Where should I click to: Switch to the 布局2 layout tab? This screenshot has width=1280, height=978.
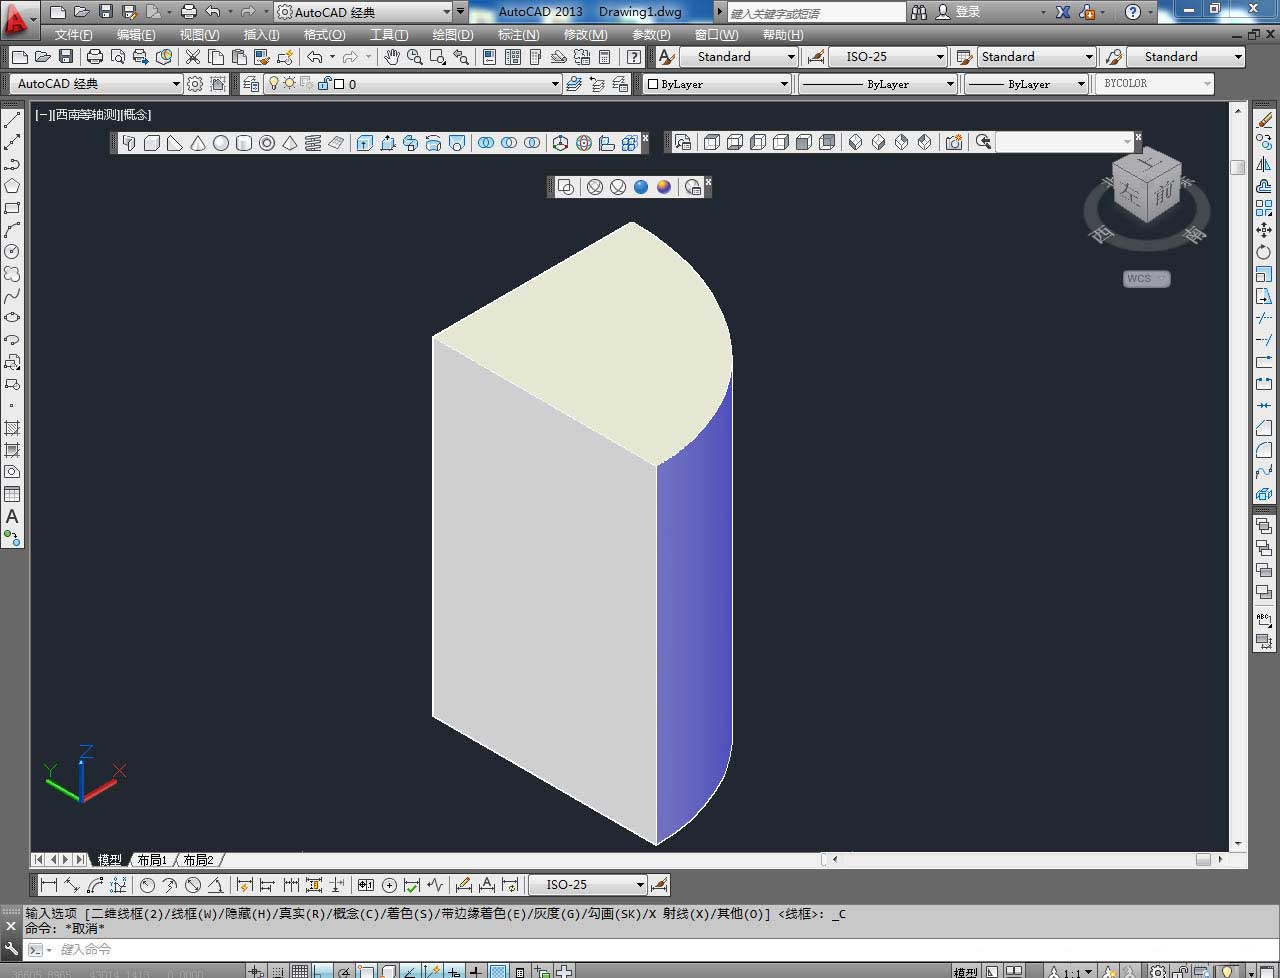tap(198, 860)
